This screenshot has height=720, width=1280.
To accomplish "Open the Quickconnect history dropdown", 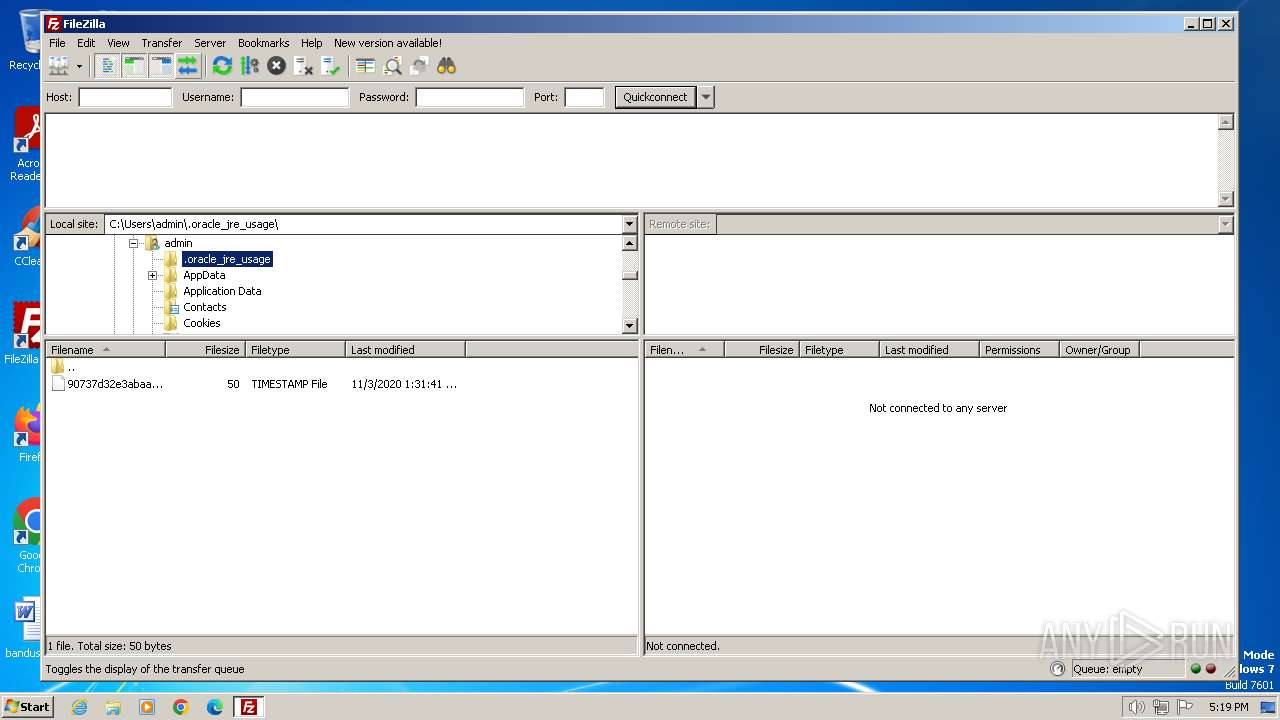I will pos(706,97).
